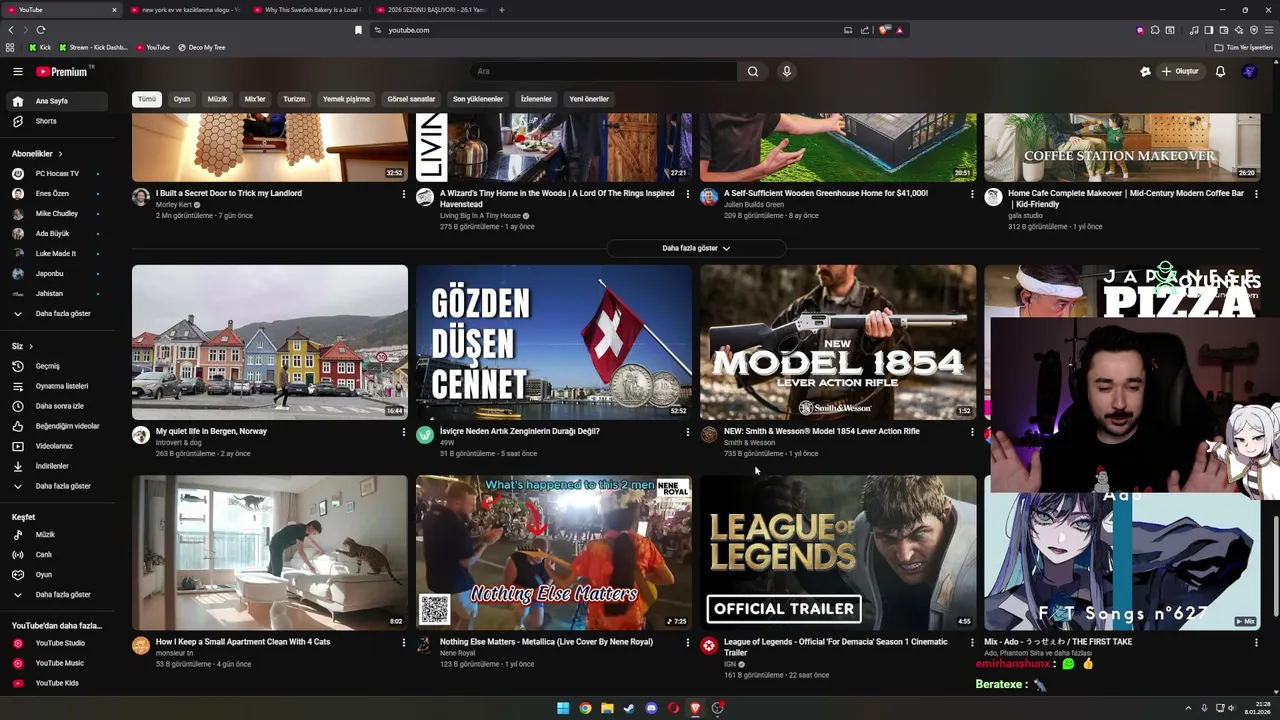This screenshot has height=720, width=1280.
Task: Open YouTube Music in the sidebar
Action: coord(55,663)
